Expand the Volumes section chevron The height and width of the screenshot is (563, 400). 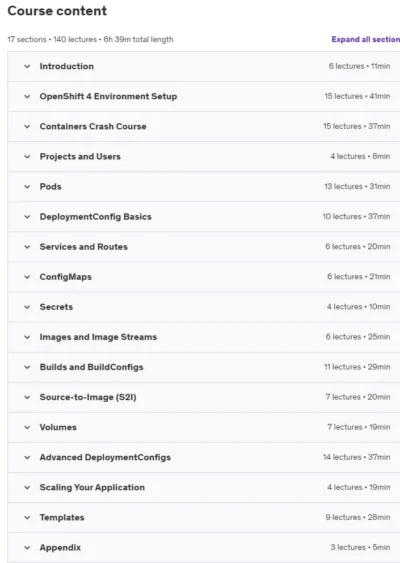click(x=27, y=428)
